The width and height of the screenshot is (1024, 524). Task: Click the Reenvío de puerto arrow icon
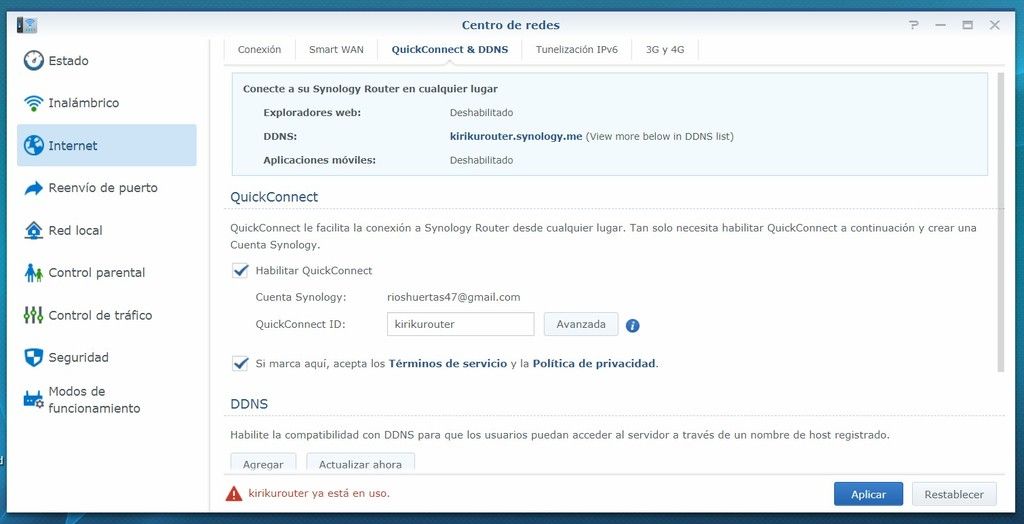tap(33, 188)
